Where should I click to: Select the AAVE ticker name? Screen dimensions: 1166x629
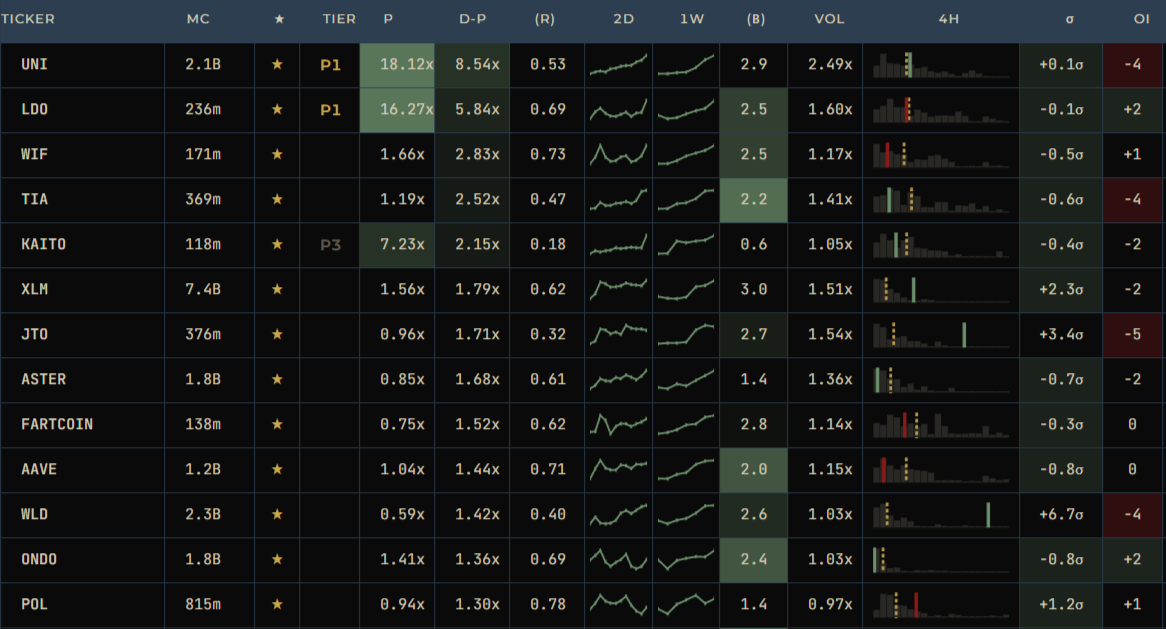39,469
